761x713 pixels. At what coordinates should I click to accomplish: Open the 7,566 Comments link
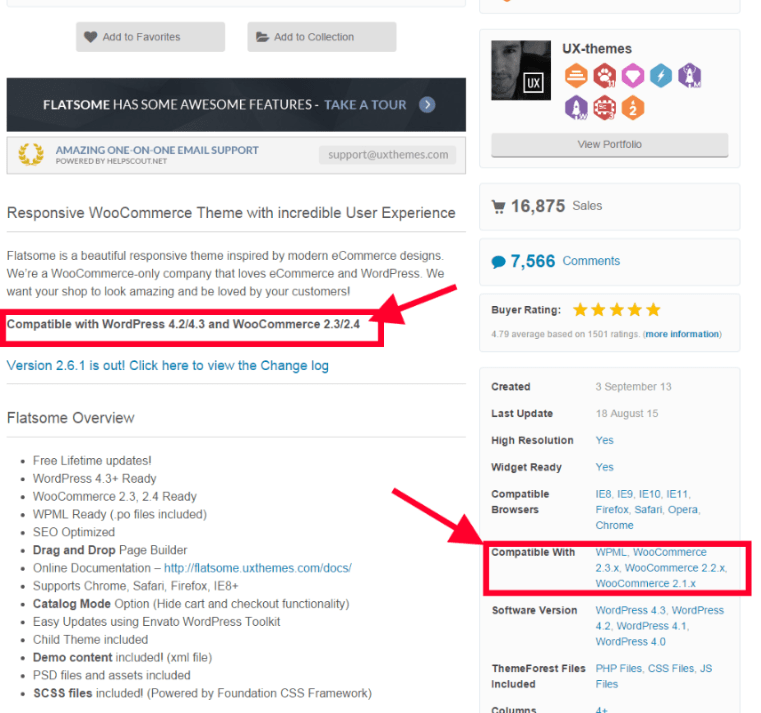coord(590,261)
